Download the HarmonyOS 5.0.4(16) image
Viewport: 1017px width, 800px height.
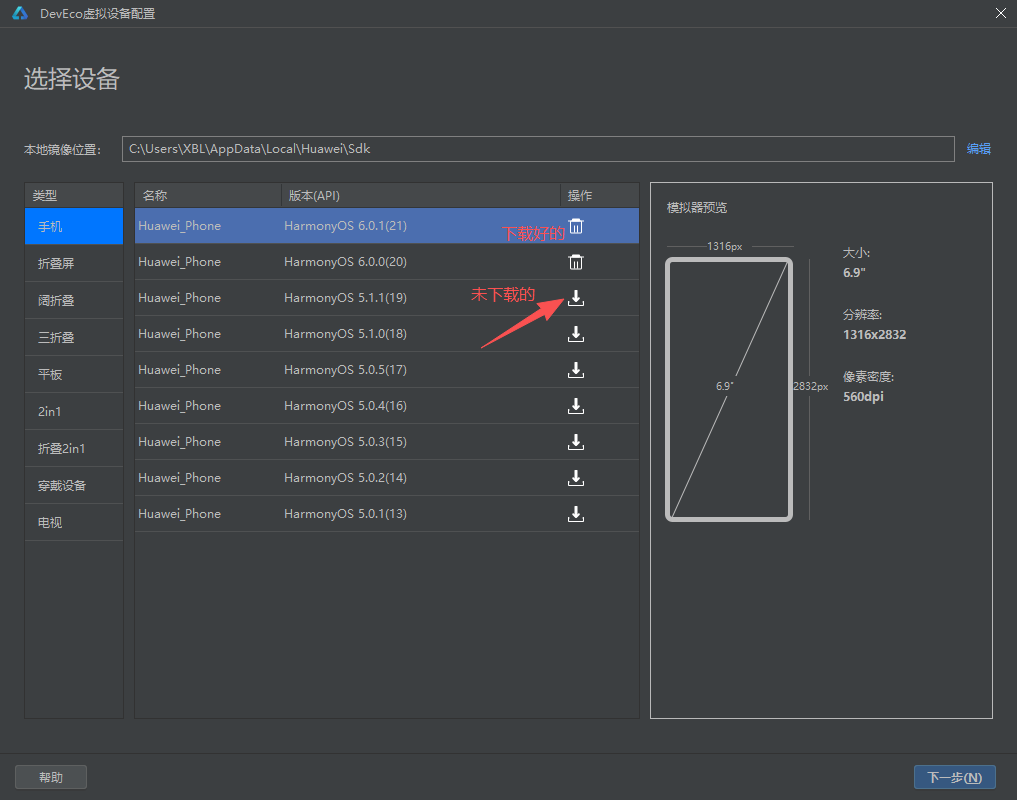coord(576,406)
